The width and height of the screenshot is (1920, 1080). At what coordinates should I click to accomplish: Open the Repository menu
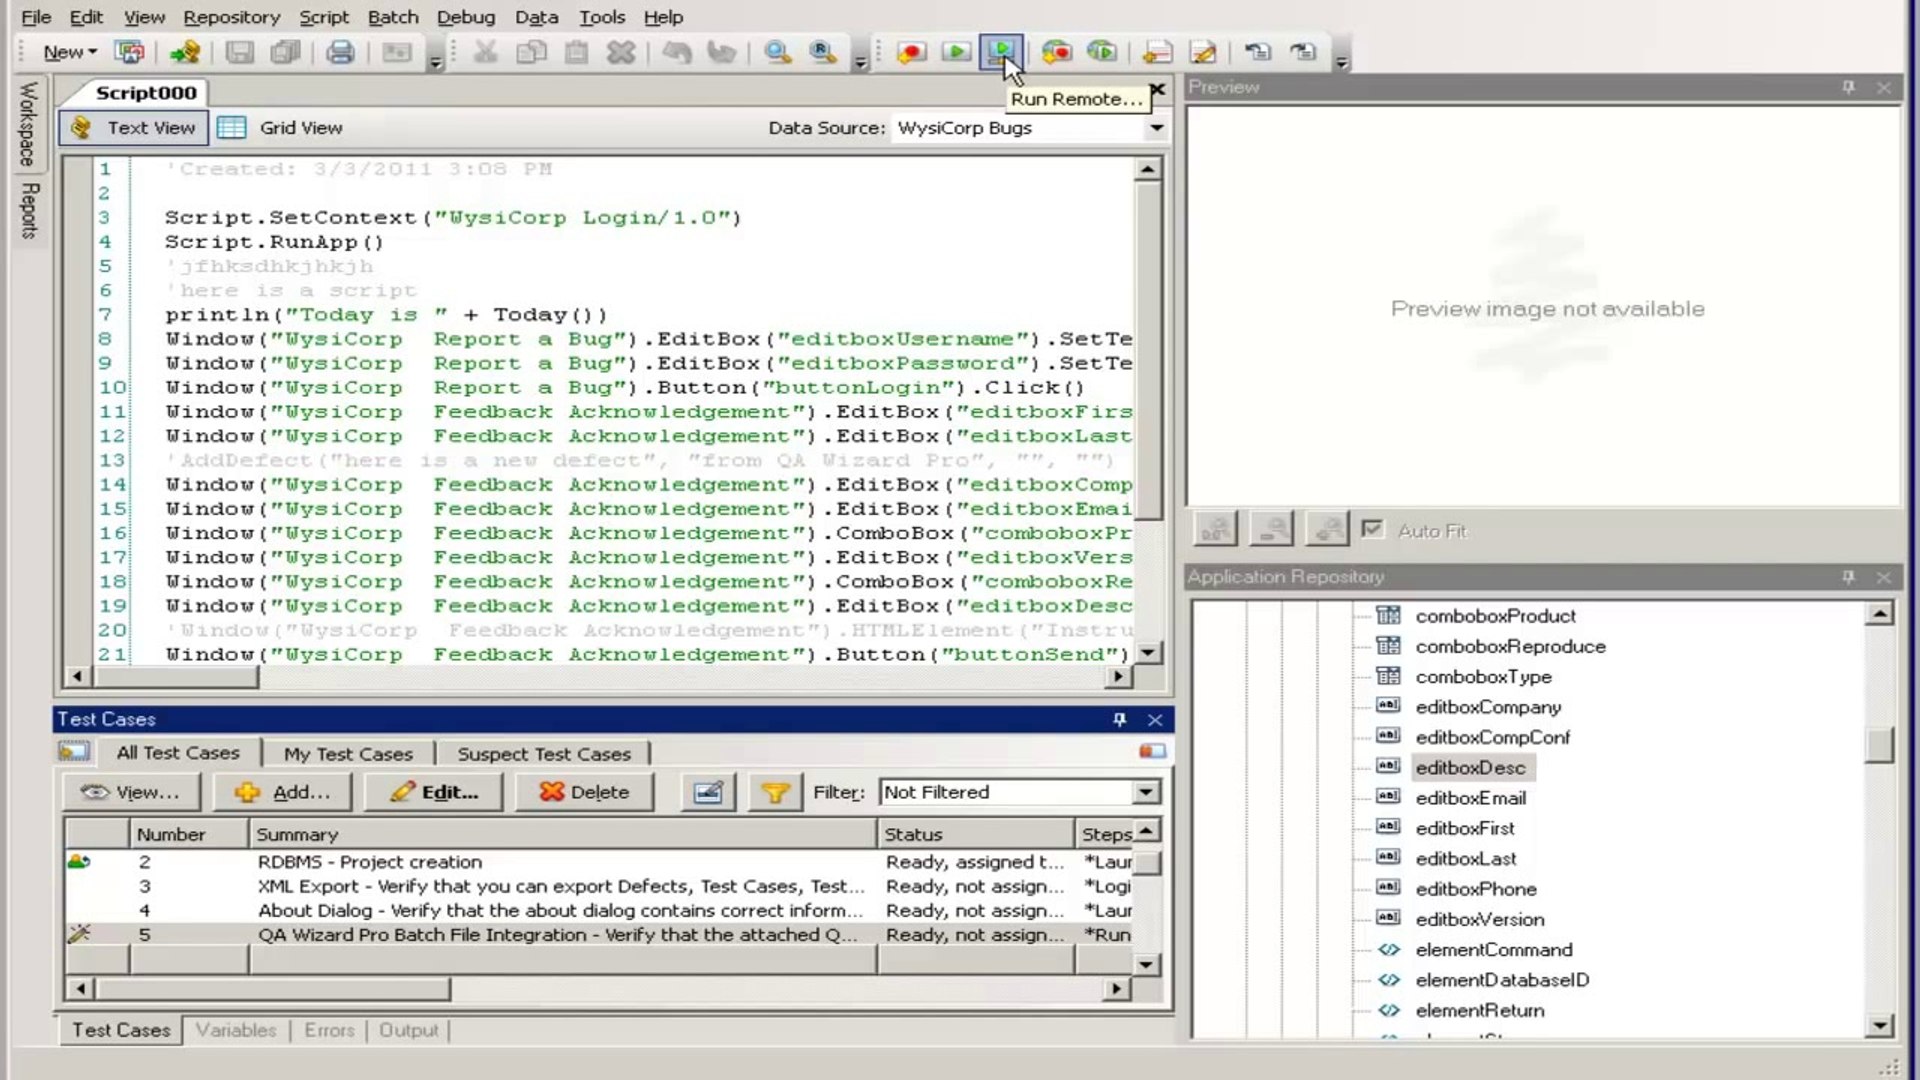(x=232, y=17)
